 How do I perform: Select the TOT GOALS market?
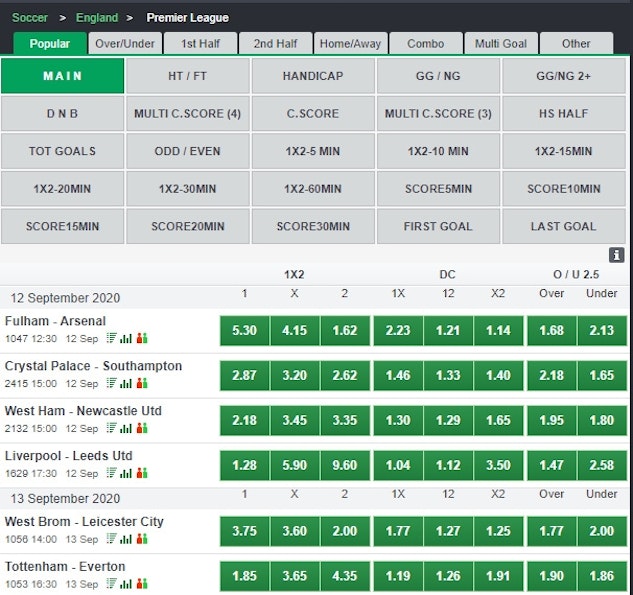click(63, 151)
